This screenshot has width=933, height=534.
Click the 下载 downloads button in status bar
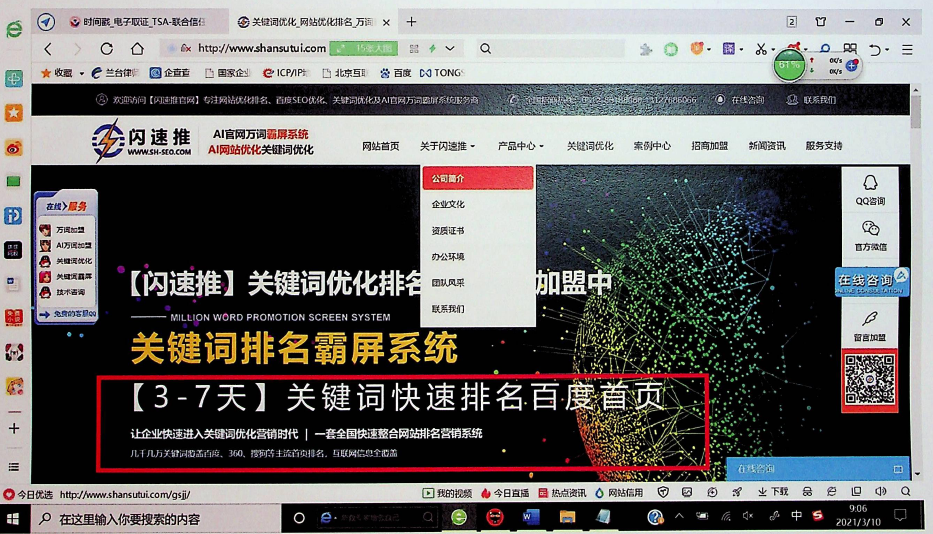(773, 492)
